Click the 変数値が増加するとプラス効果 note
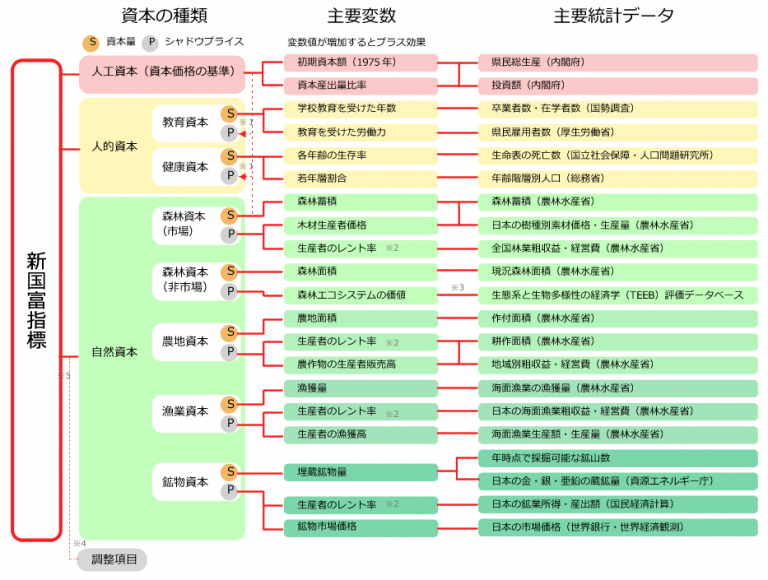Image resolution: width=768 pixels, height=580 pixels. (x=357, y=43)
